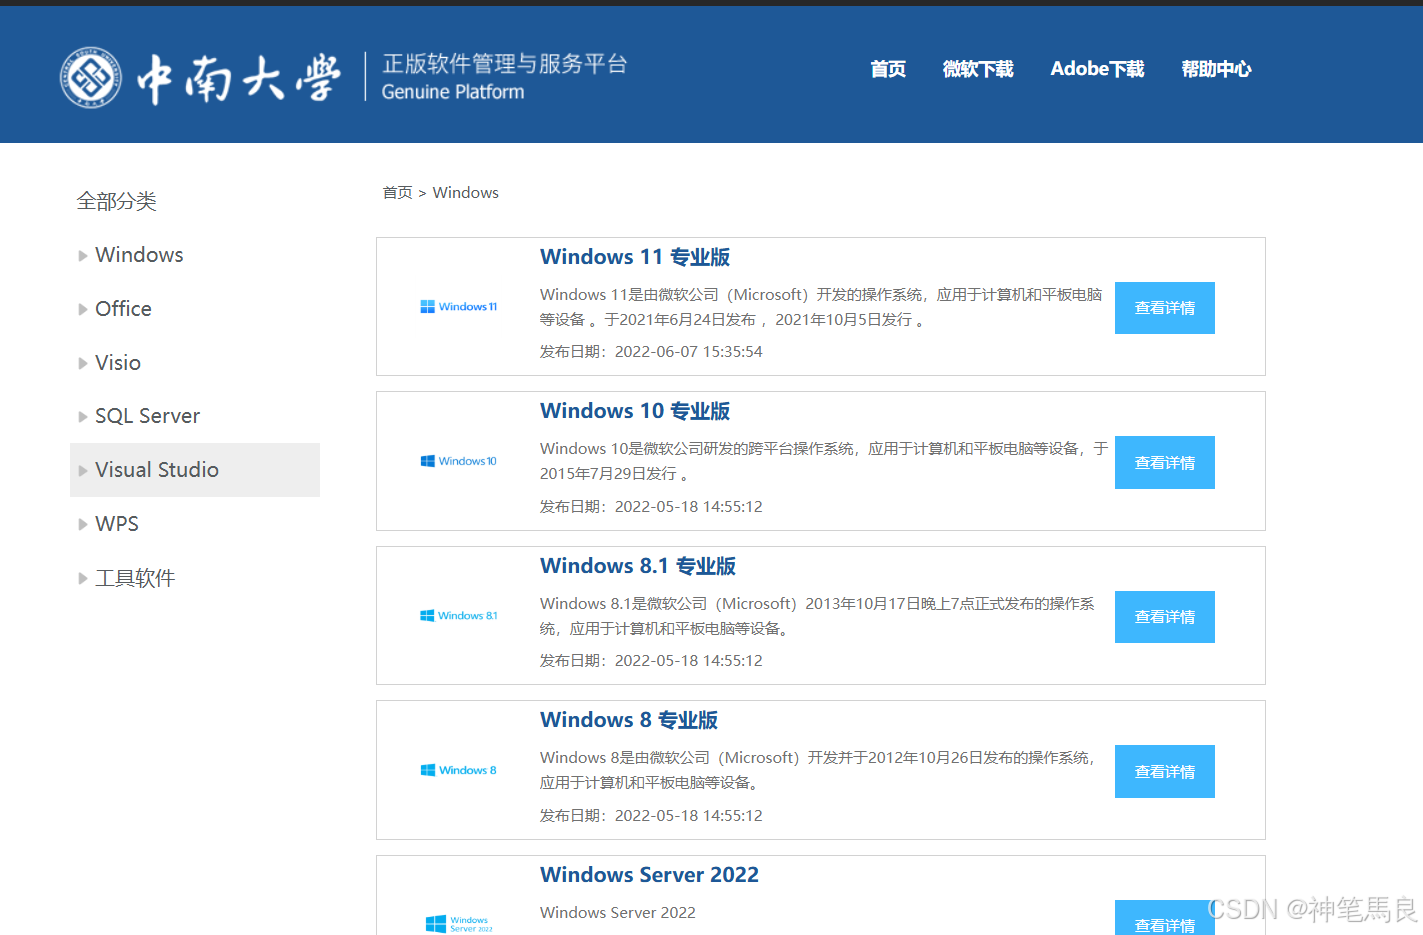
Task: Select WPS in the category sidebar
Action: pyautogui.click(x=117, y=524)
